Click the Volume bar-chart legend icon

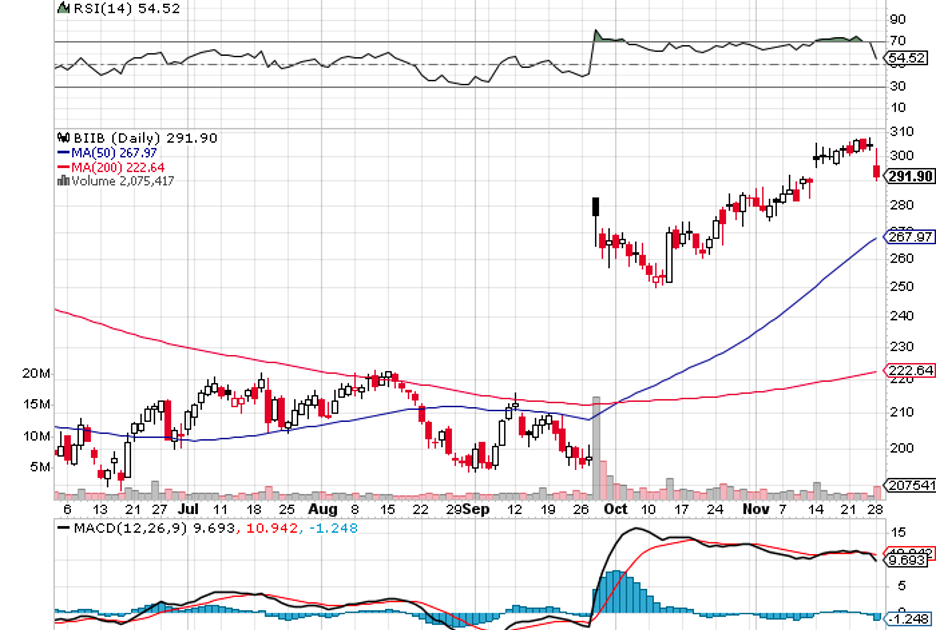[x=63, y=181]
